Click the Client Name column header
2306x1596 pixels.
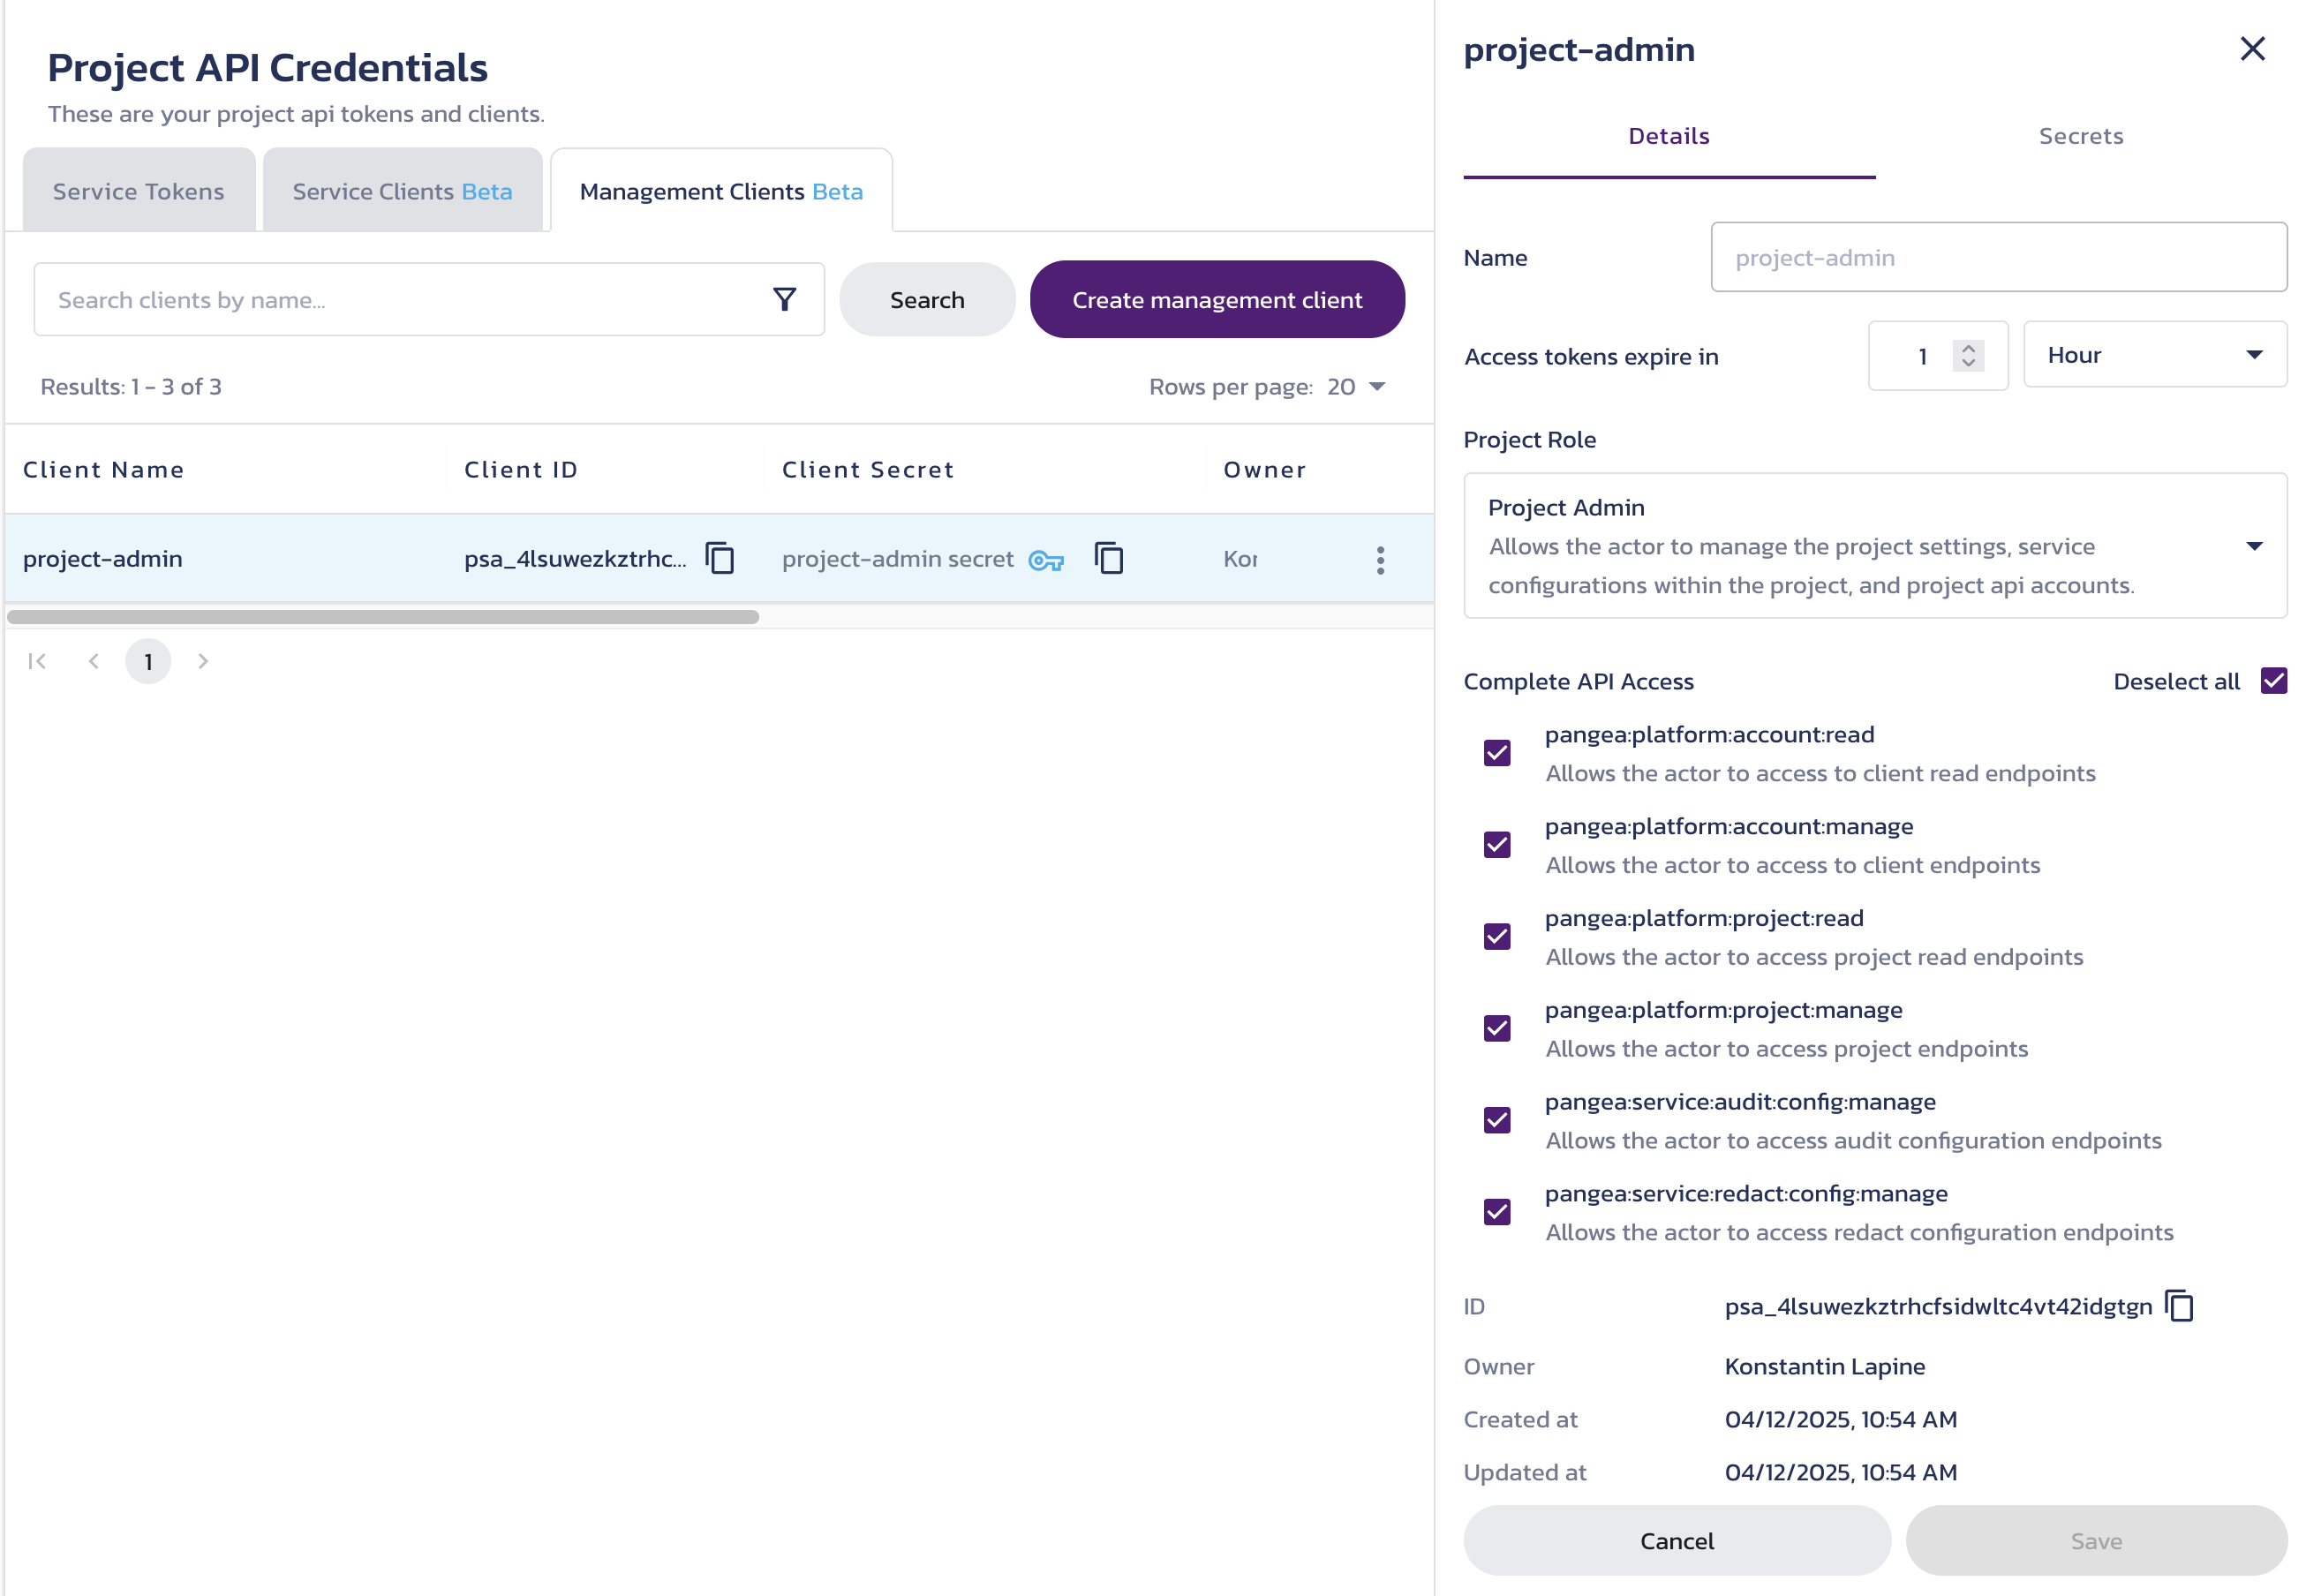104,470
